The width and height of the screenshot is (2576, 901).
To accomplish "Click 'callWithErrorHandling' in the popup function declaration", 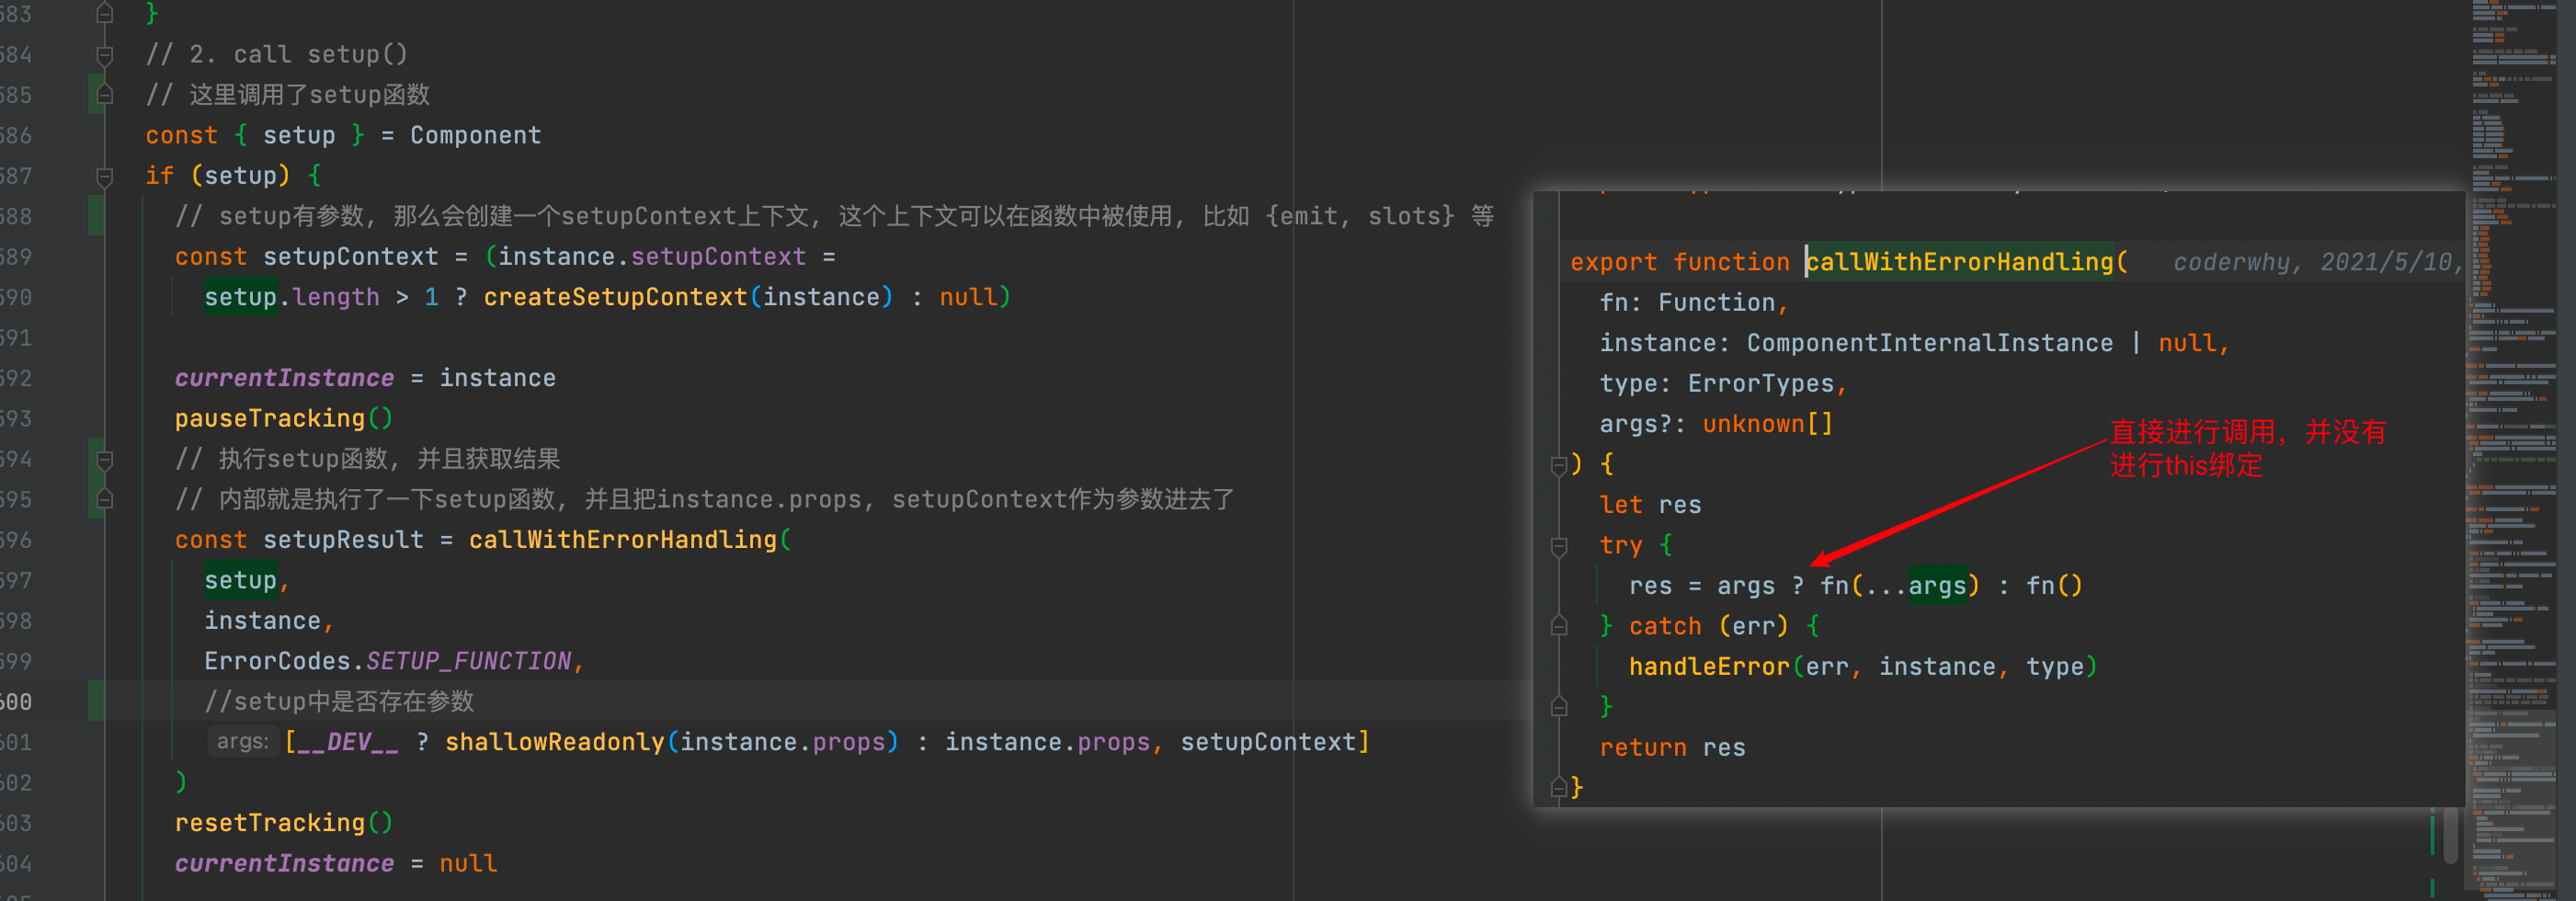I will coord(1959,262).
